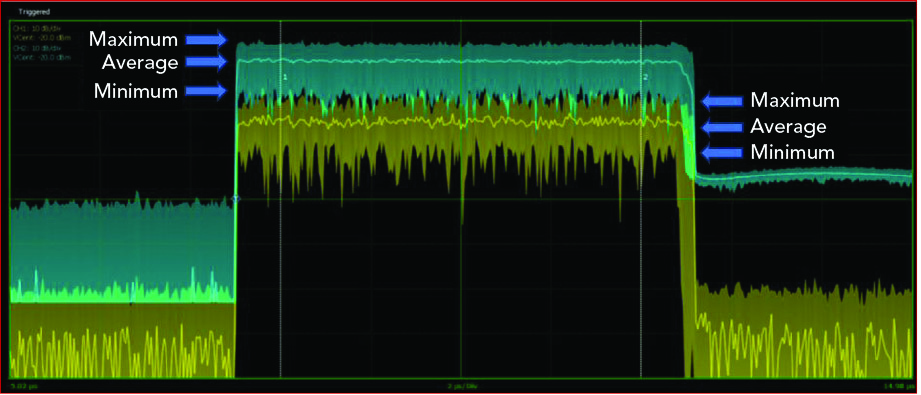Select time marker 2 on the trace
This screenshot has width=921, height=395.
coord(645,77)
